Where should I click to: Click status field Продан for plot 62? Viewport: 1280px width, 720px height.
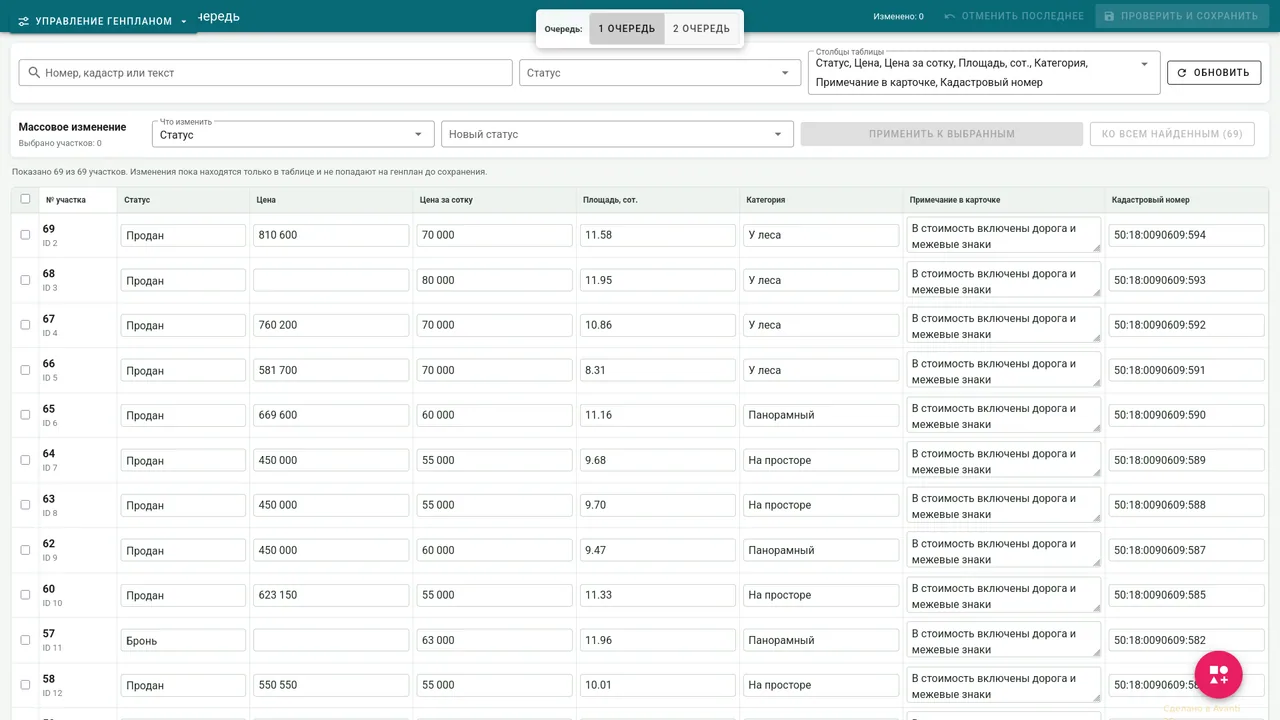tap(183, 550)
